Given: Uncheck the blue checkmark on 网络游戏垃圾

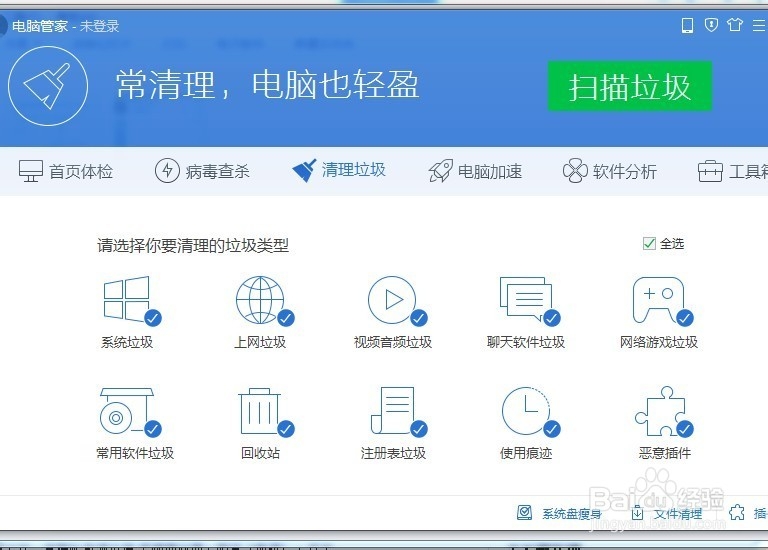Looking at the screenshot, I should 685,318.
